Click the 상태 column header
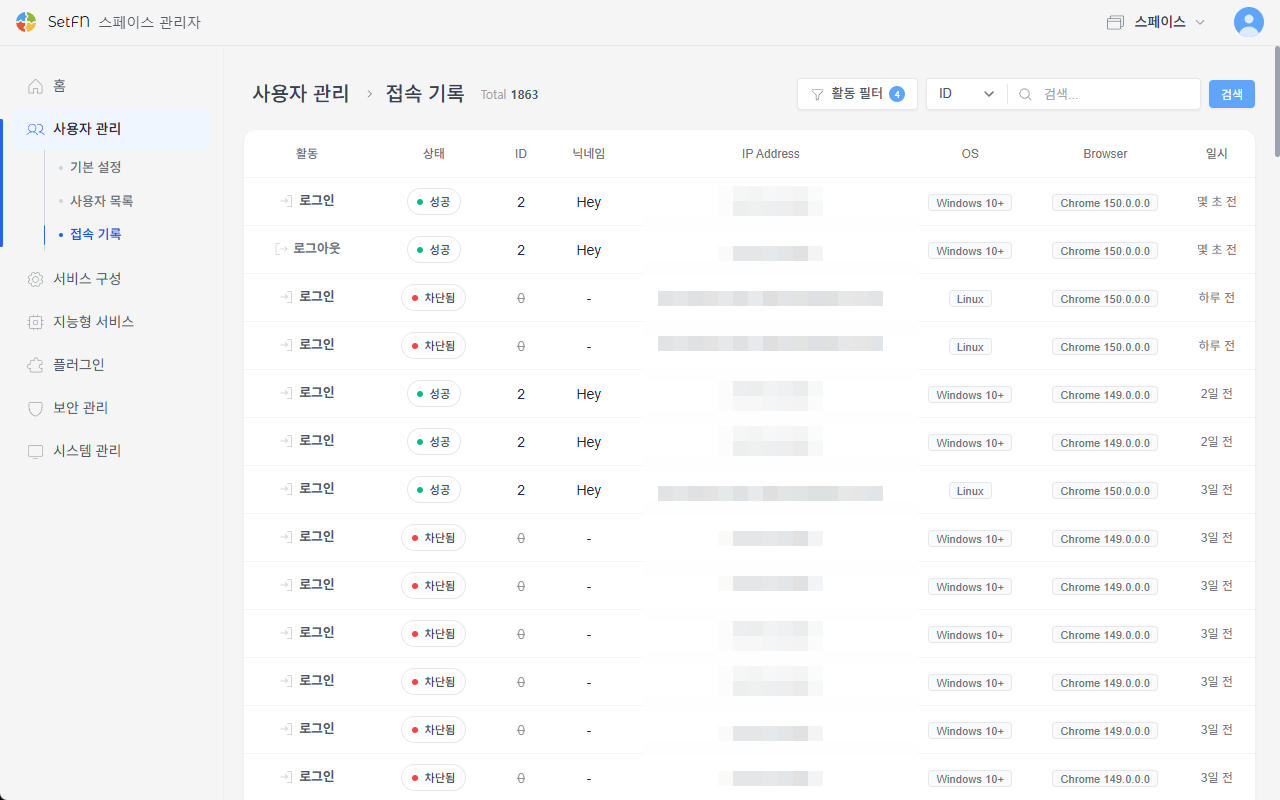1280x800 pixels. pos(434,154)
